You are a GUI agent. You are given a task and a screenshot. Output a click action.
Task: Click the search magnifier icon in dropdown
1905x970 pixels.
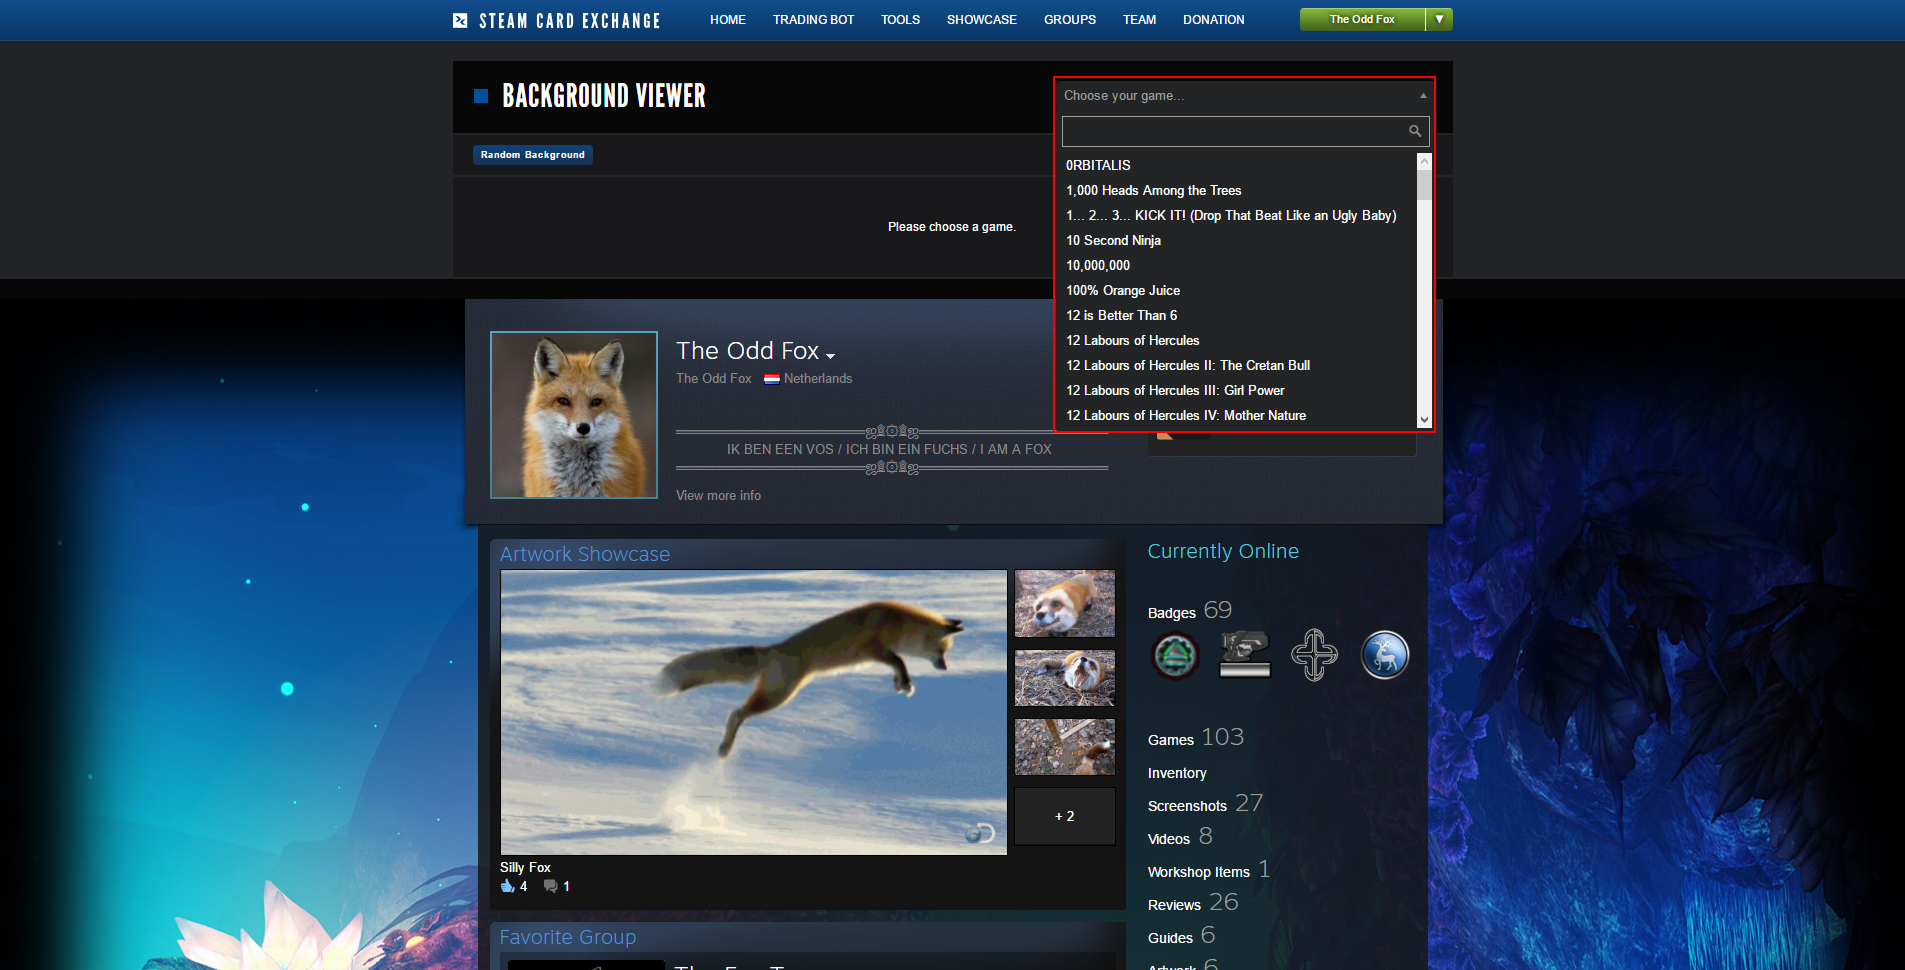(1415, 131)
